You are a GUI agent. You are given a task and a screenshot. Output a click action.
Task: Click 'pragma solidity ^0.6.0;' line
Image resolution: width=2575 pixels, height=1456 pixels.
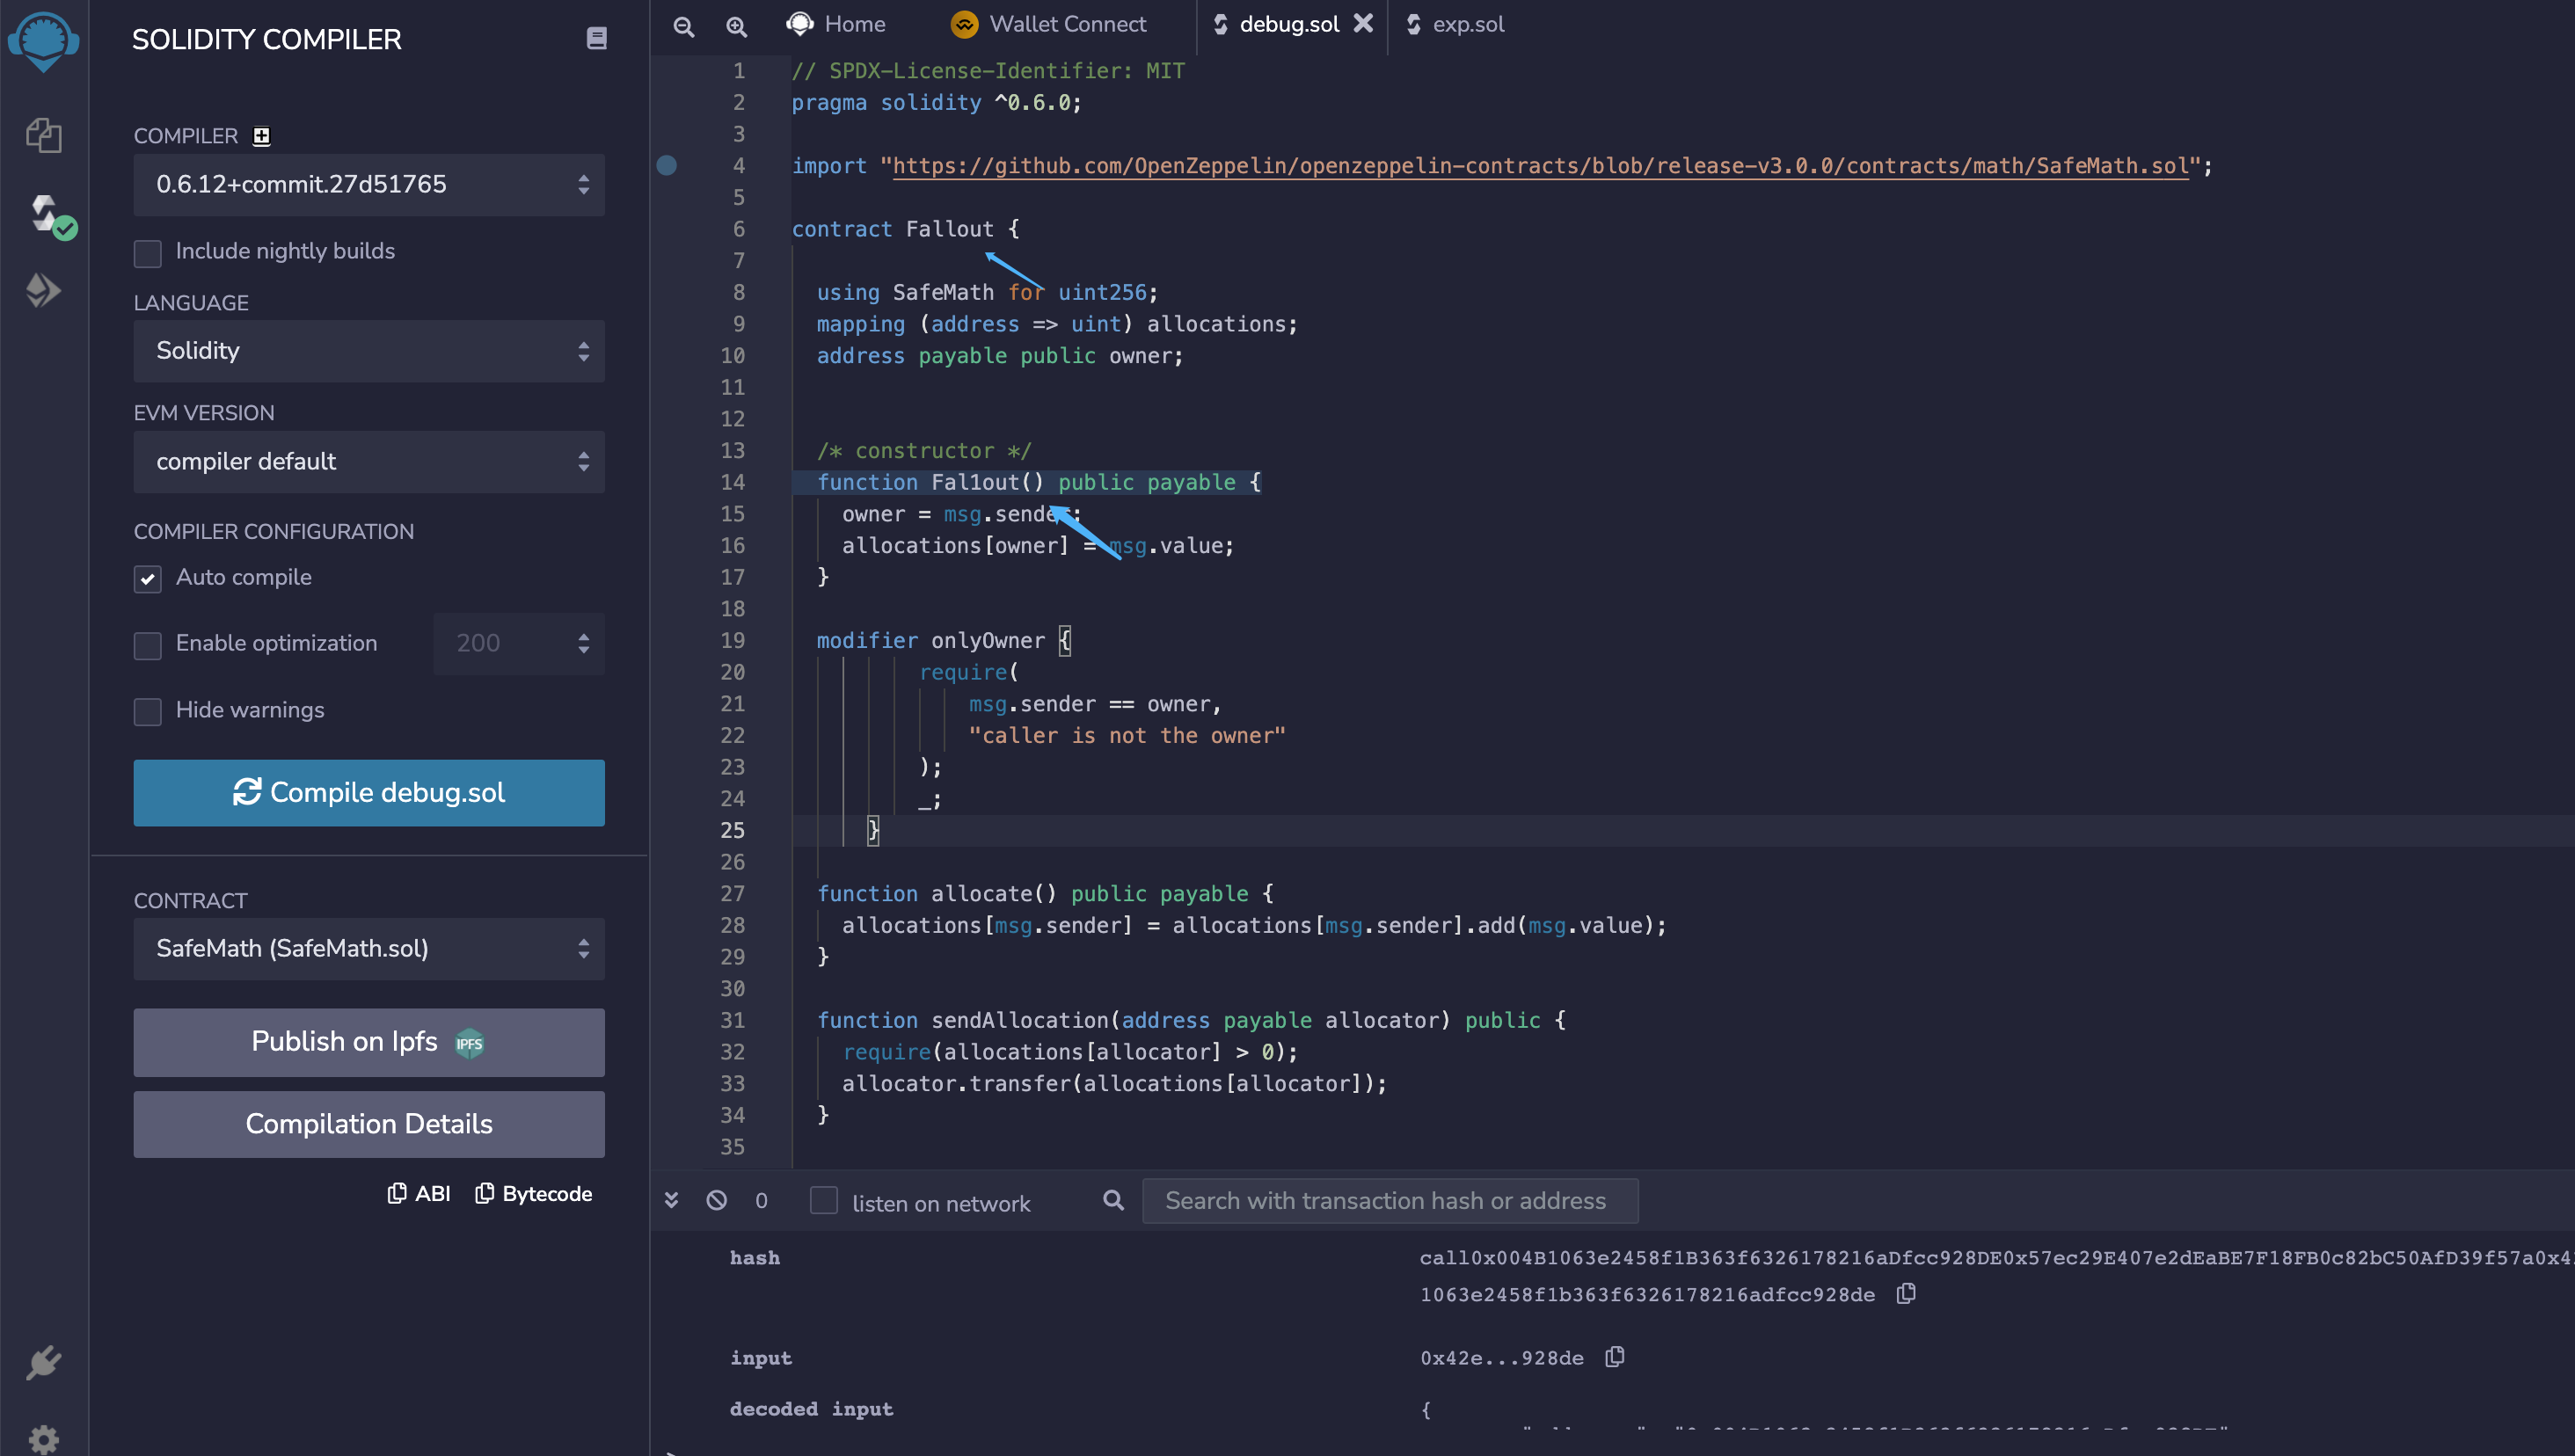(x=936, y=103)
